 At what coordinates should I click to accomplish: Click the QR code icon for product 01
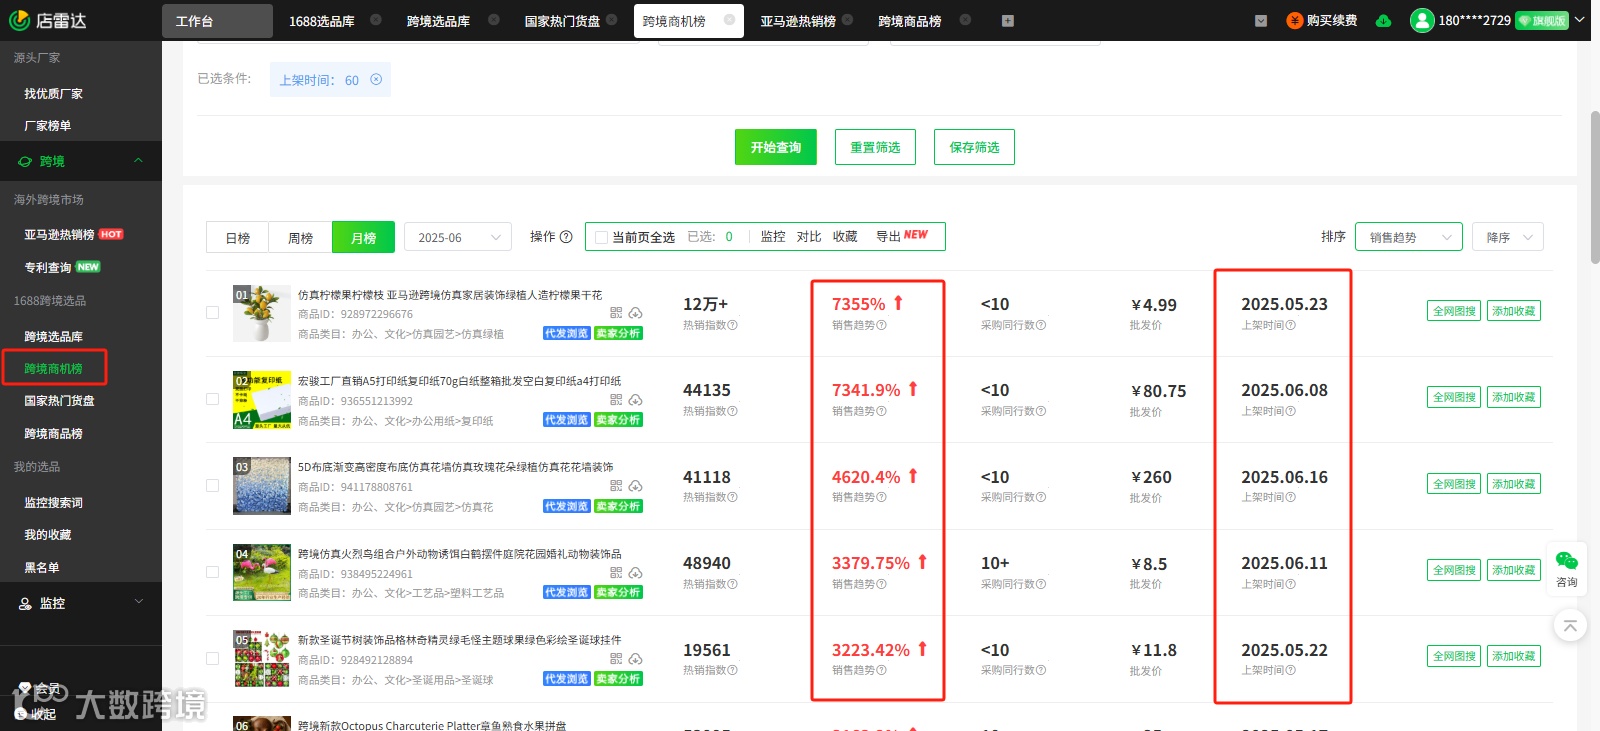(616, 313)
